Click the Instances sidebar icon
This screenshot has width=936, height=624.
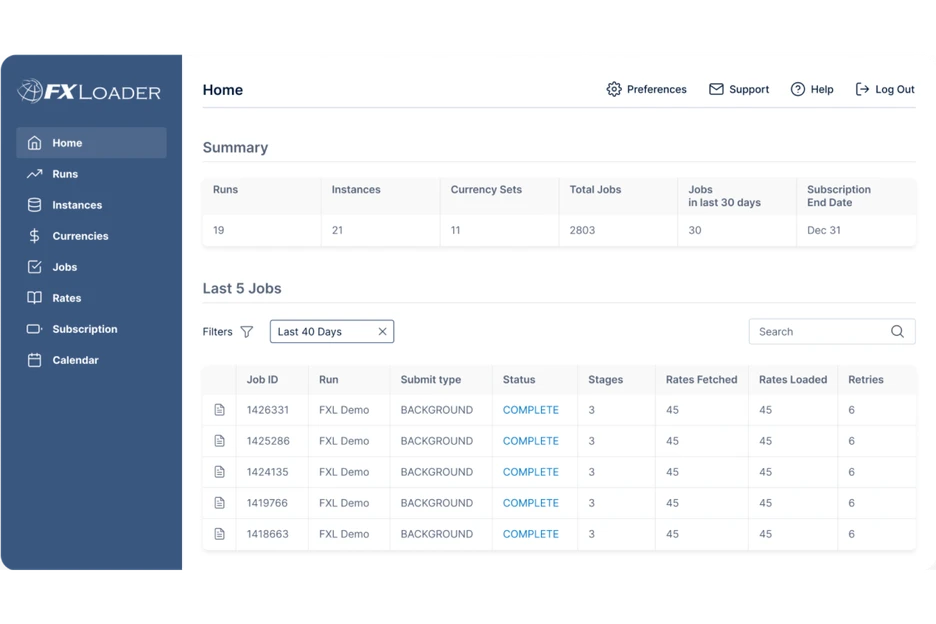tap(35, 204)
